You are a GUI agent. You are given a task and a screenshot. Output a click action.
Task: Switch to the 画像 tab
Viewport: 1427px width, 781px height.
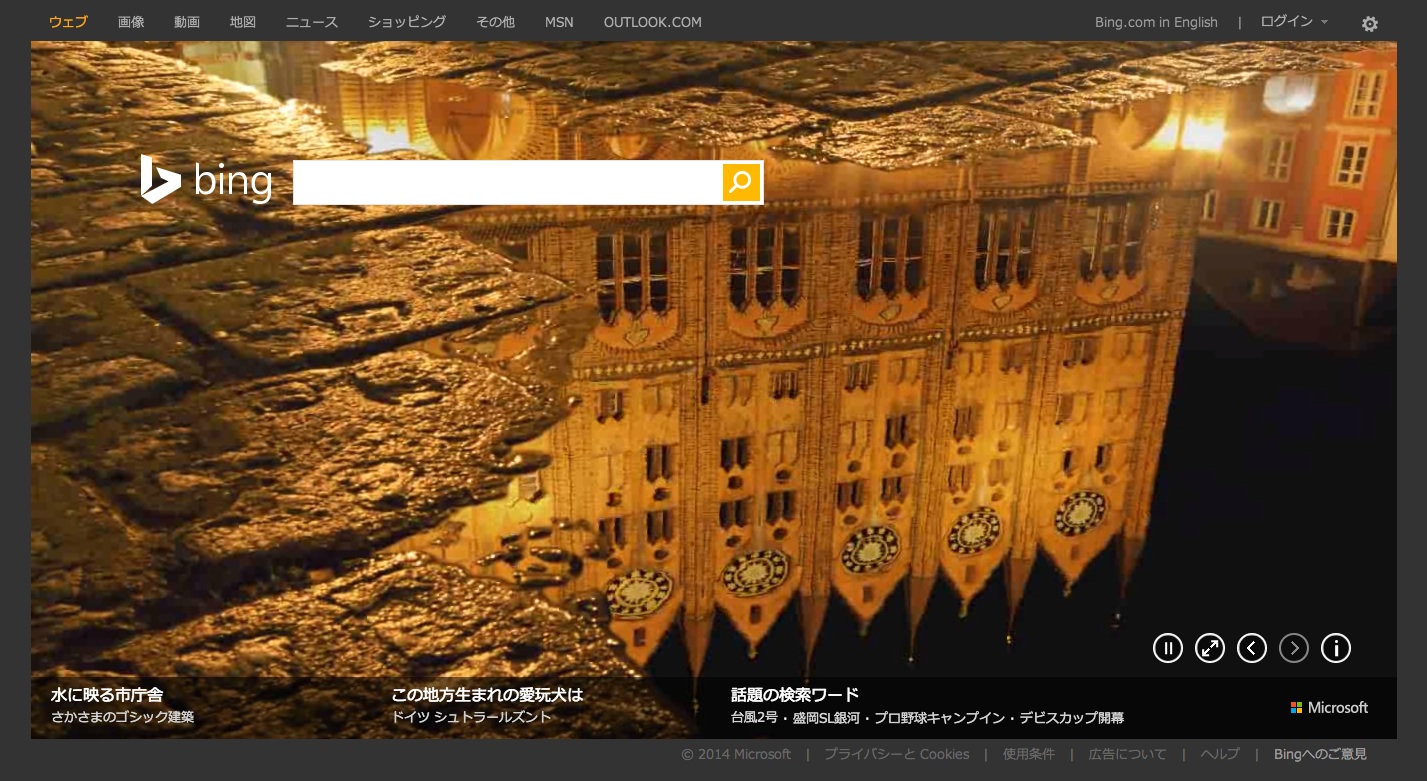[131, 22]
